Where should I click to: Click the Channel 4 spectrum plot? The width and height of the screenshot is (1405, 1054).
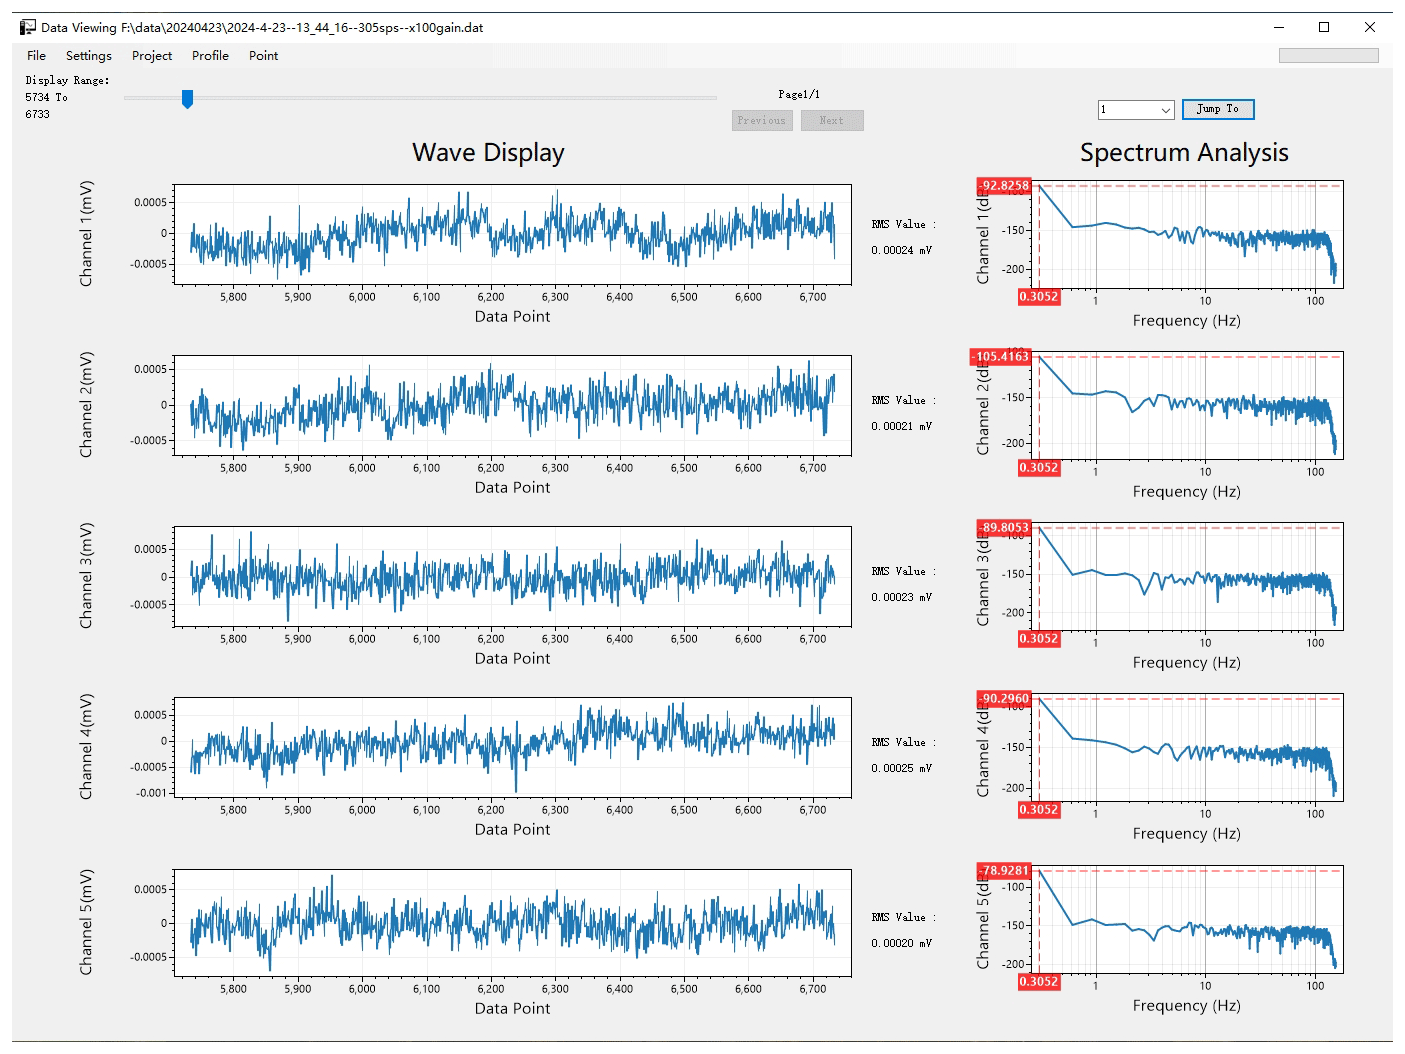click(1189, 748)
